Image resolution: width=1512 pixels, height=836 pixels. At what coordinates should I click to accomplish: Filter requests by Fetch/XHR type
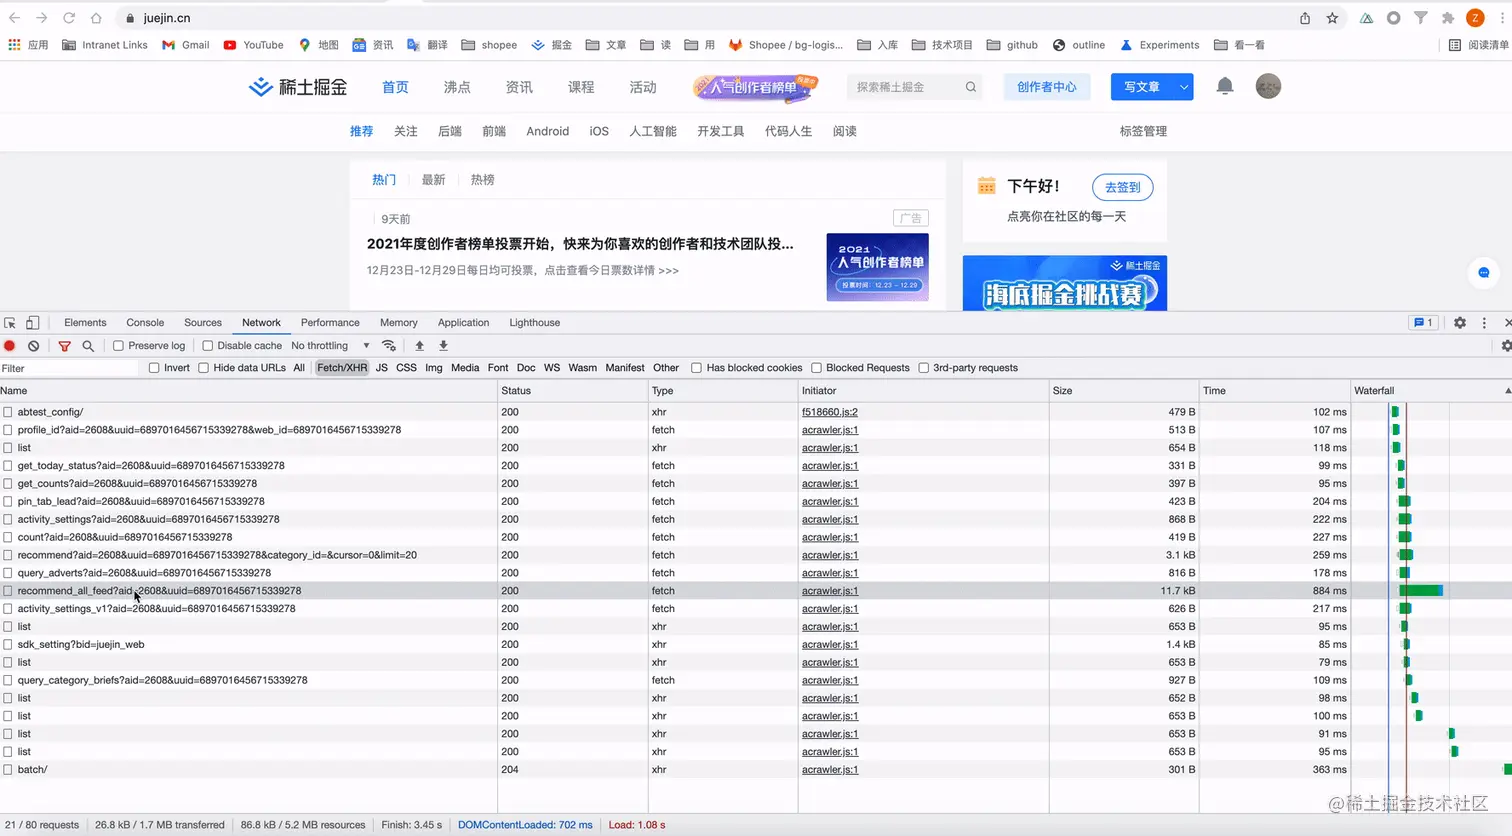pyautogui.click(x=342, y=368)
